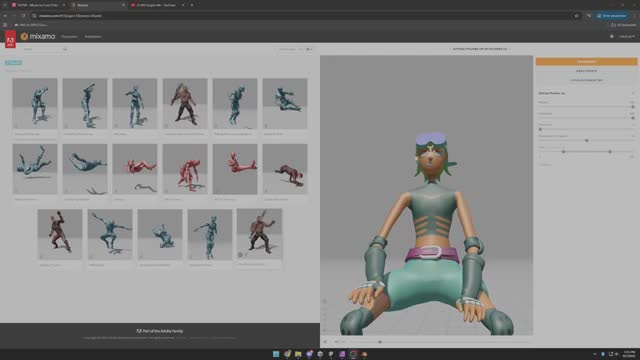This screenshot has height=360, width=640.
Task: Click the red Adobe logo
Action: 10,39
